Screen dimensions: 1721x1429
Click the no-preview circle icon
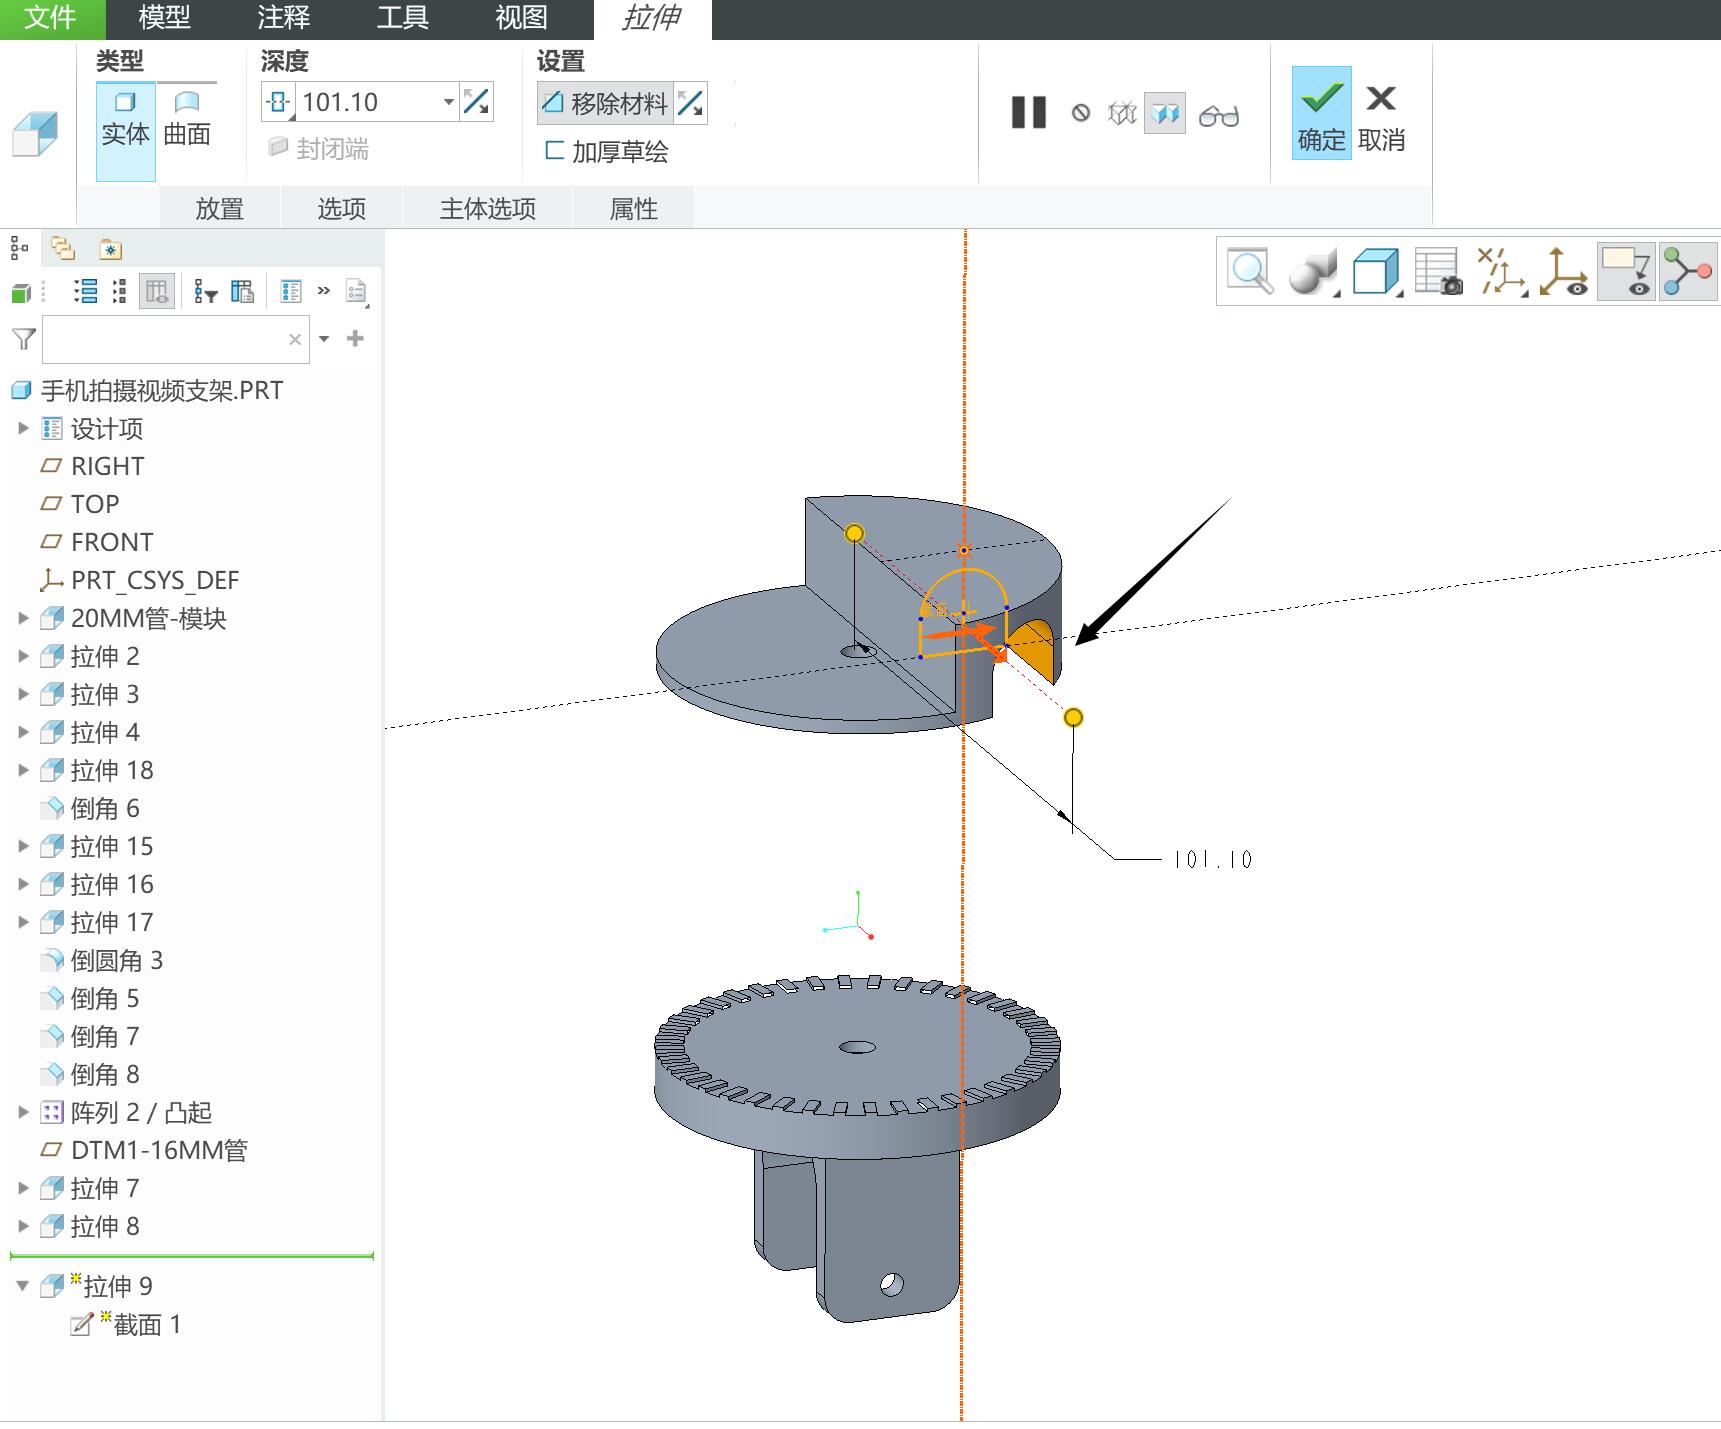click(1081, 113)
